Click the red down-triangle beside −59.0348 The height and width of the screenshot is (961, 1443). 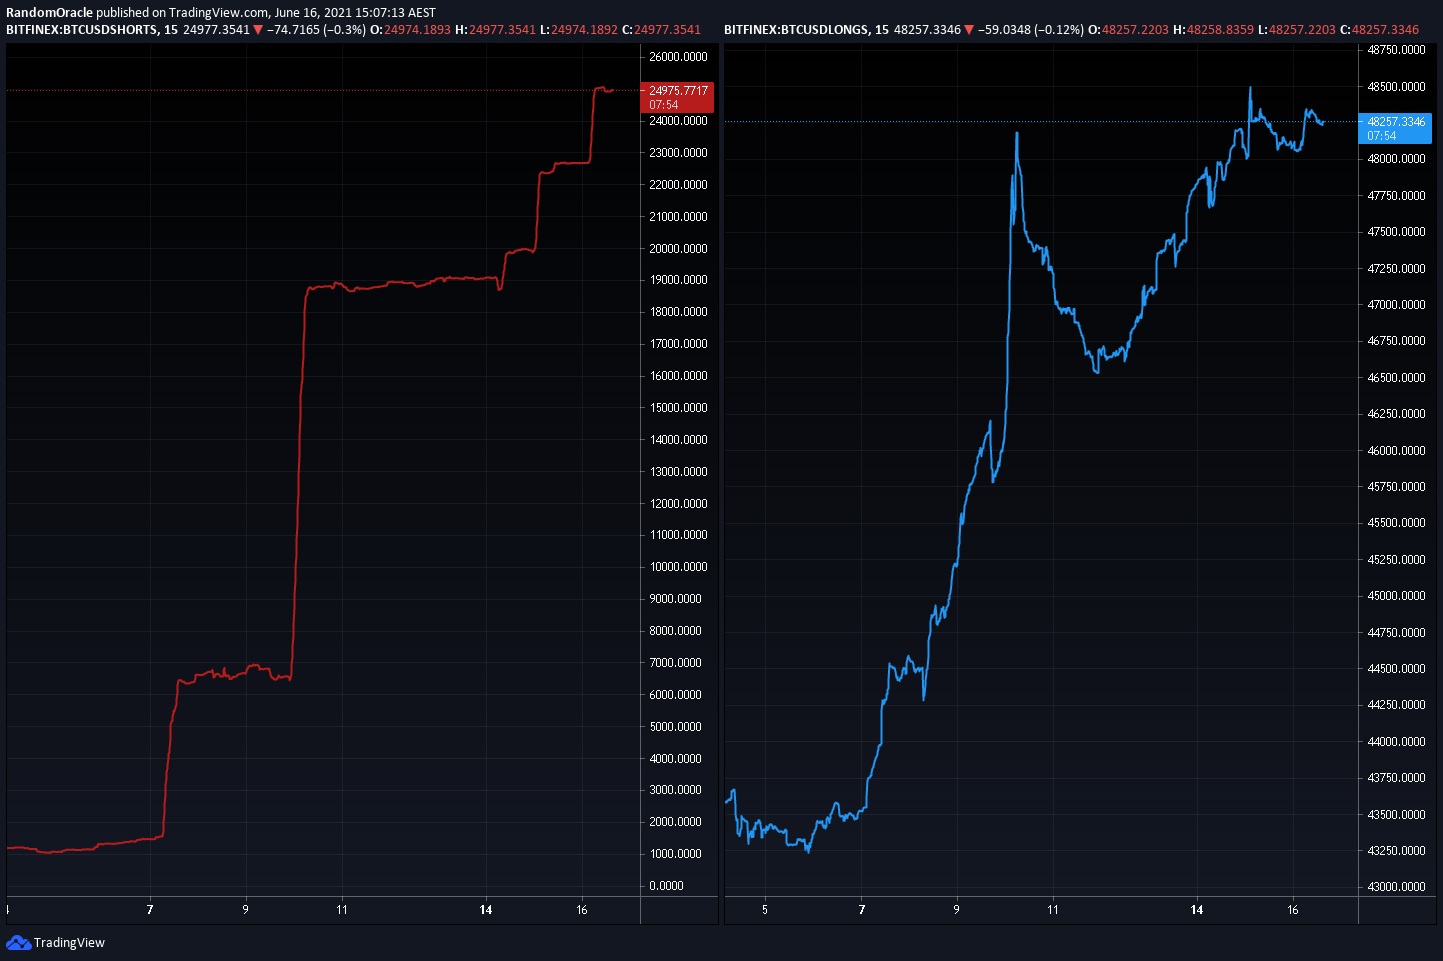click(x=968, y=30)
